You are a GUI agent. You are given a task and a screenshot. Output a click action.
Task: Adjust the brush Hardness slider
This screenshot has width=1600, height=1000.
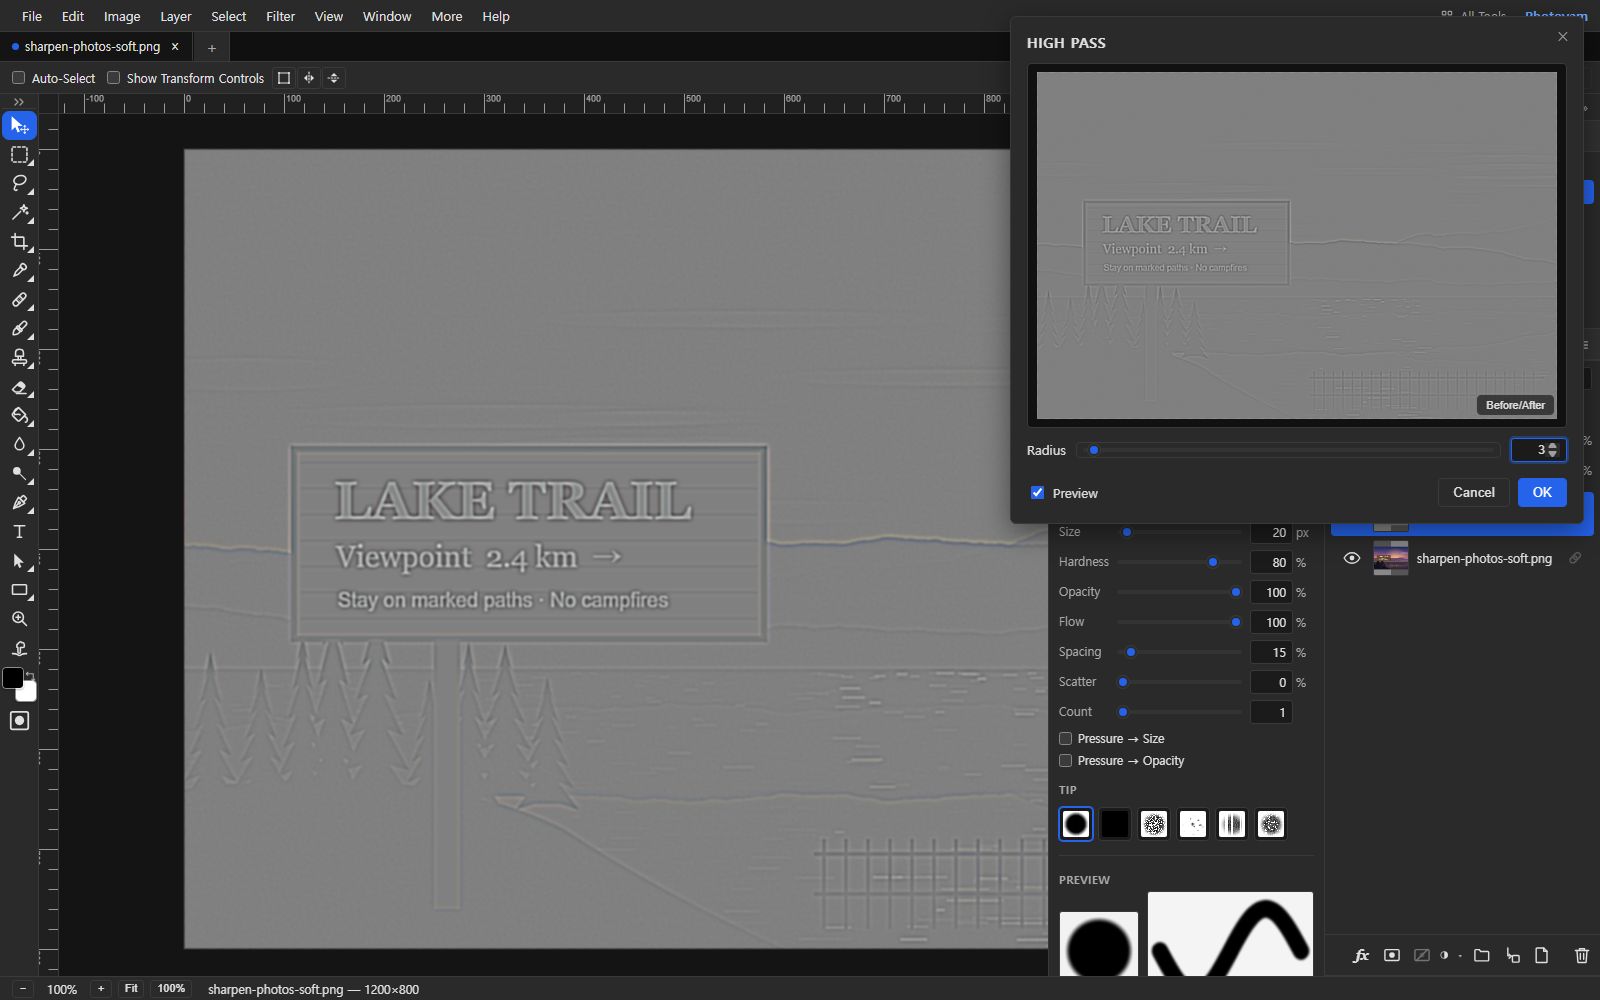click(1179, 562)
